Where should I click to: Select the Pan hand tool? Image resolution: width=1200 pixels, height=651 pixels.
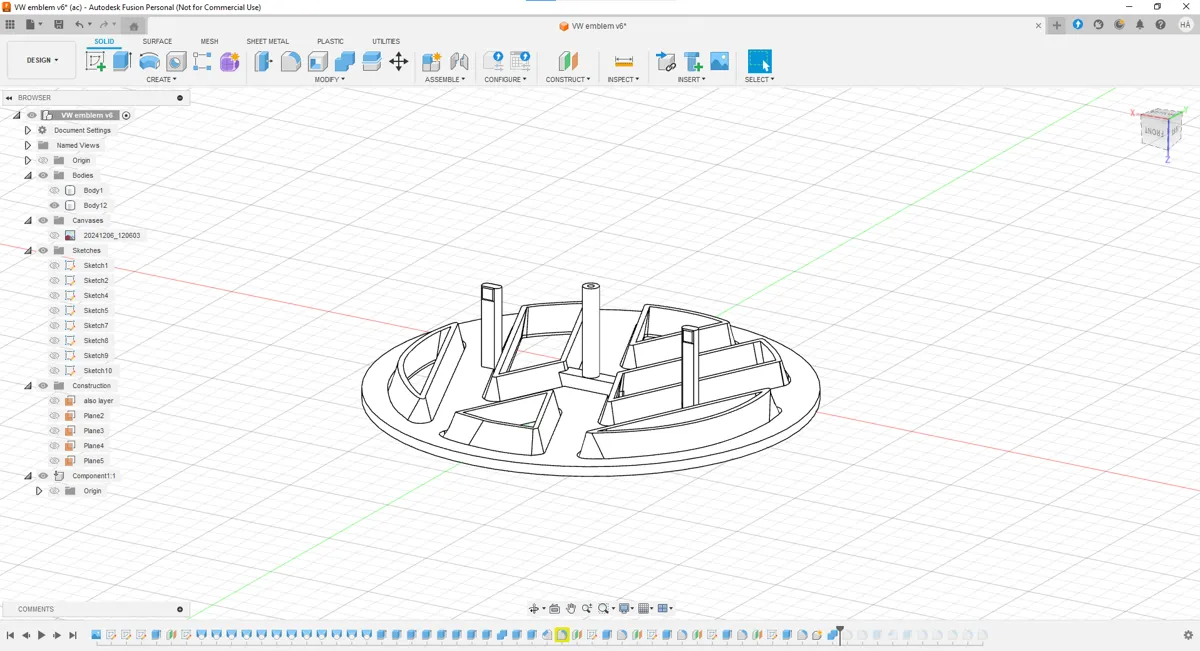(571, 608)
